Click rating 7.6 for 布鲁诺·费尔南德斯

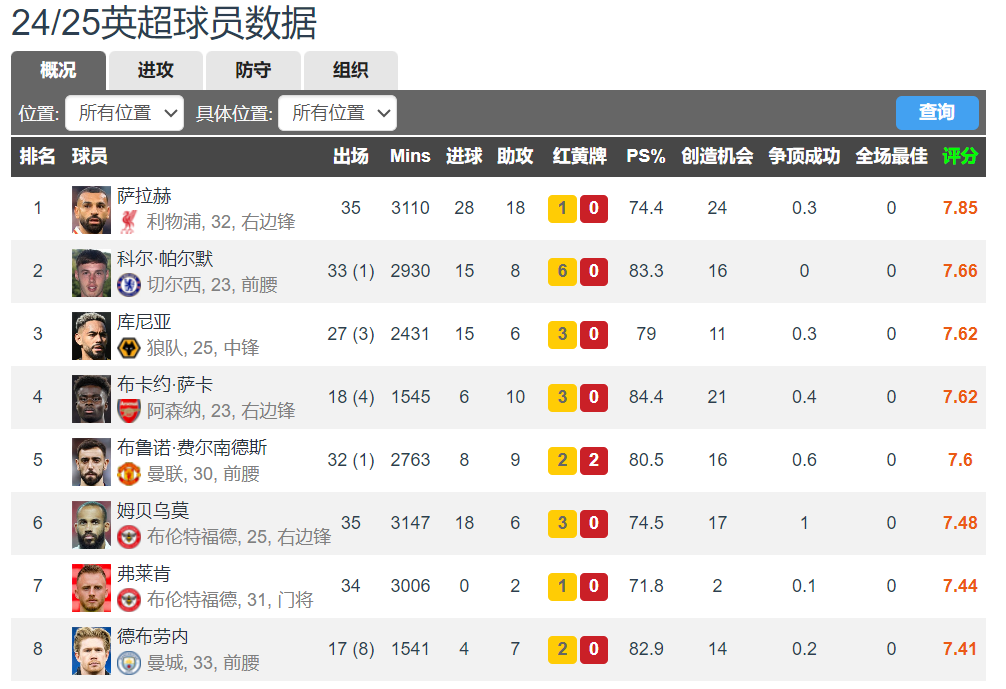(x=960, y=460)
